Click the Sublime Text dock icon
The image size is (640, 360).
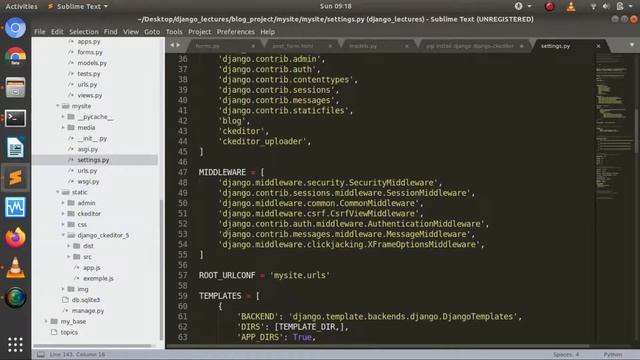tap(15, 178)
